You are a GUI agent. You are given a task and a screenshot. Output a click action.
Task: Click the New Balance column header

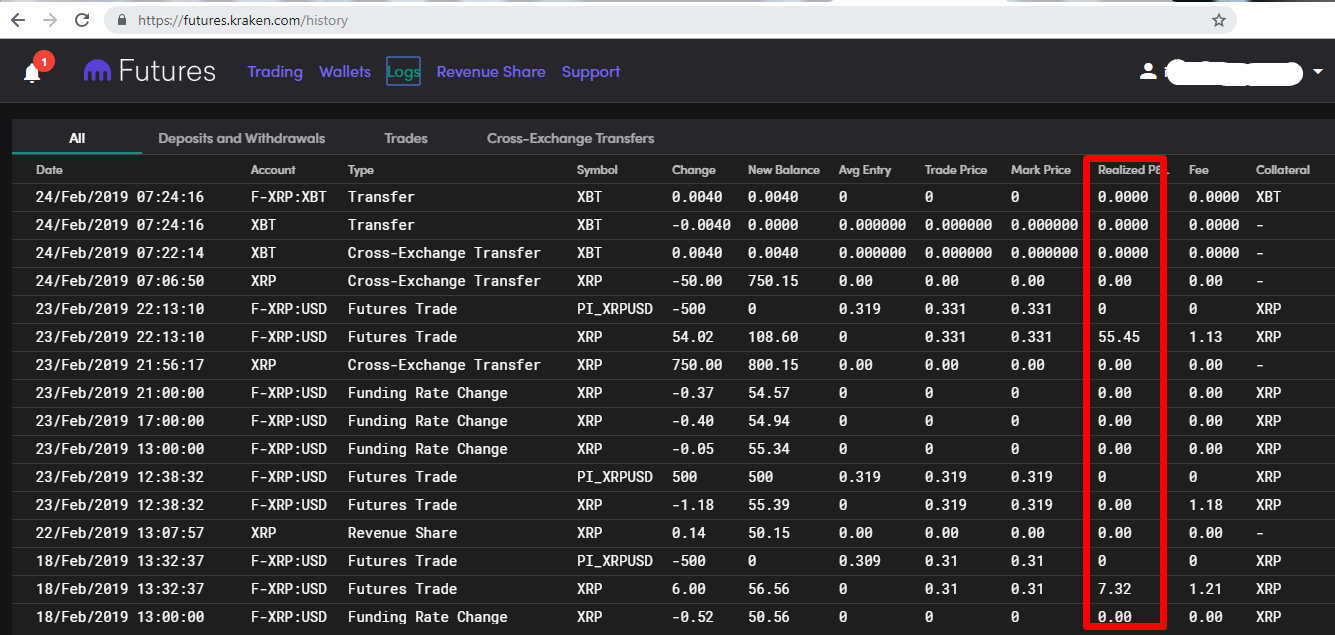tap(784, 170)
